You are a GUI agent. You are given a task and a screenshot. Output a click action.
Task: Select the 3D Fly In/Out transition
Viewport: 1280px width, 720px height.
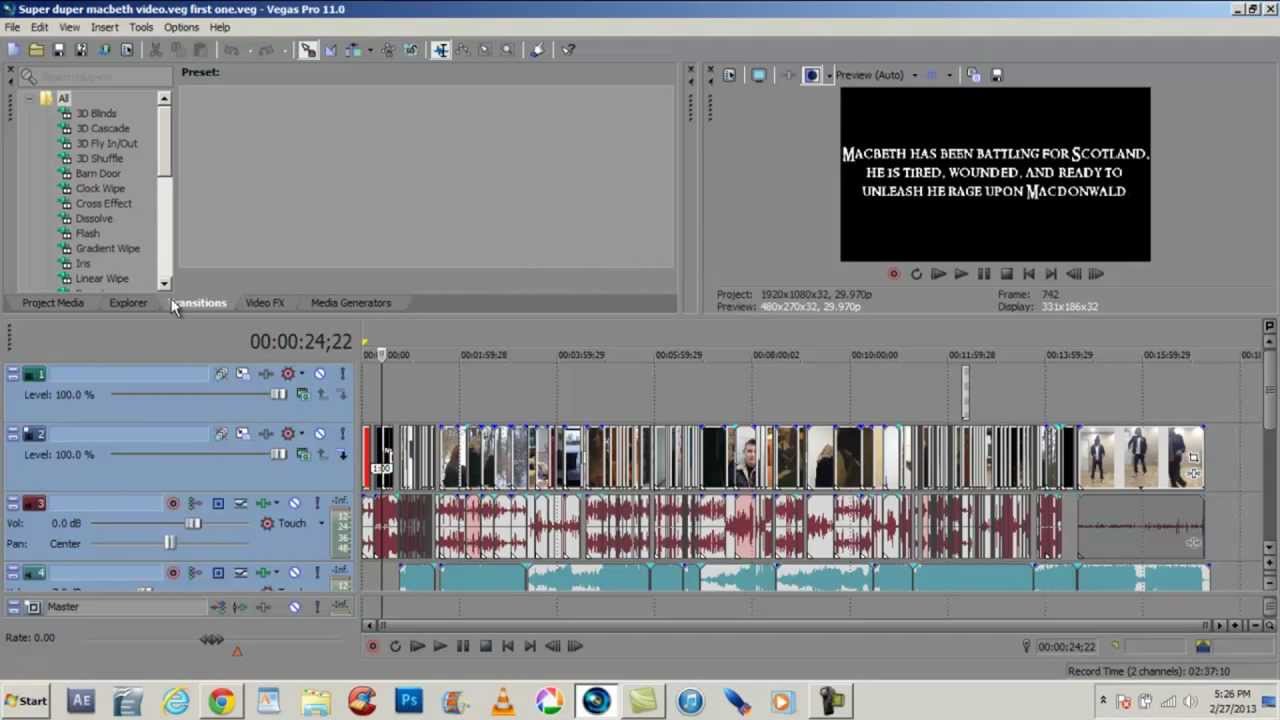tap(107, 143)
